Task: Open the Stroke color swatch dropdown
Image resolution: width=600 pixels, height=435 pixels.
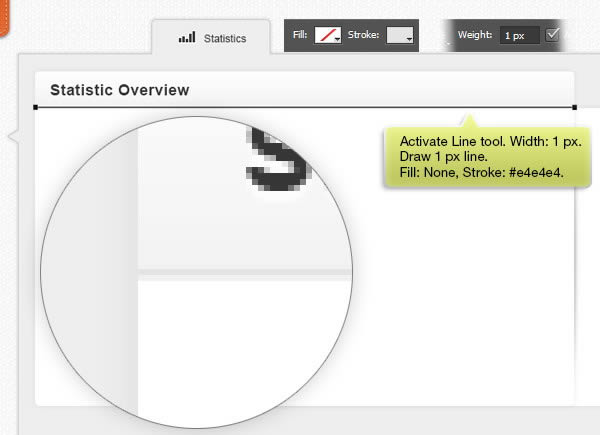Action: point(400,35)
